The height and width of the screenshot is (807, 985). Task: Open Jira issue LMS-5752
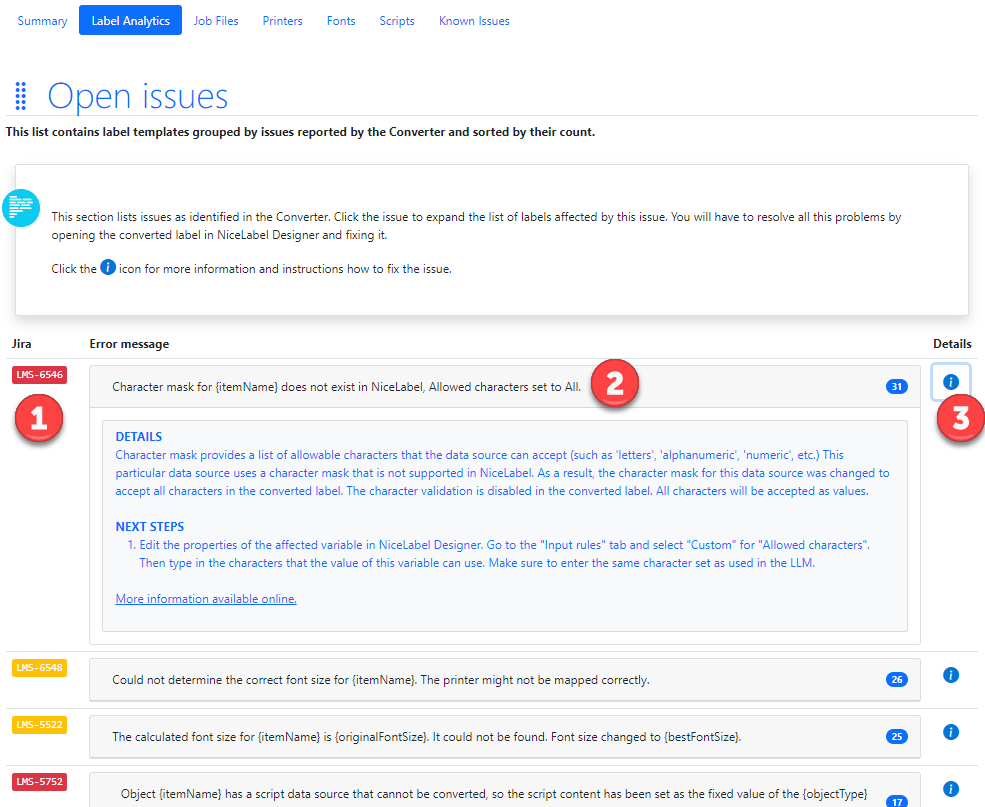pyautogui.click(x=40, y=782)
